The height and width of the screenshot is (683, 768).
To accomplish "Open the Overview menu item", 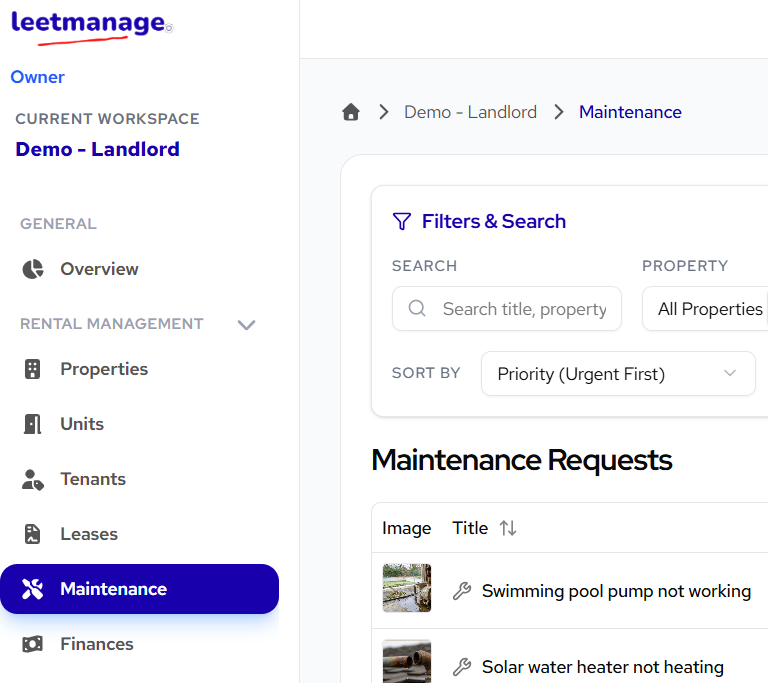I will click(x=99, y=269).
